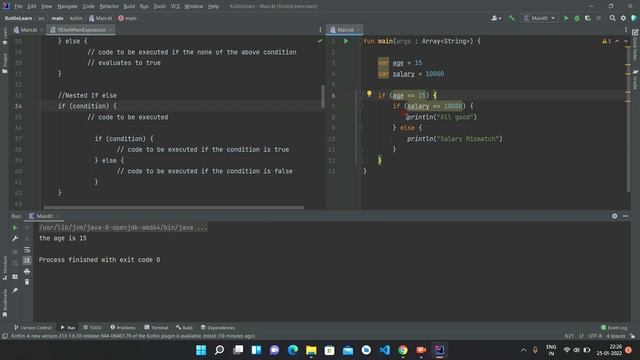Image resolution: width=640 pixels, height=360 pixels.
Task: Click UTF-8 encoding in status bar
Action: [595, 336]
